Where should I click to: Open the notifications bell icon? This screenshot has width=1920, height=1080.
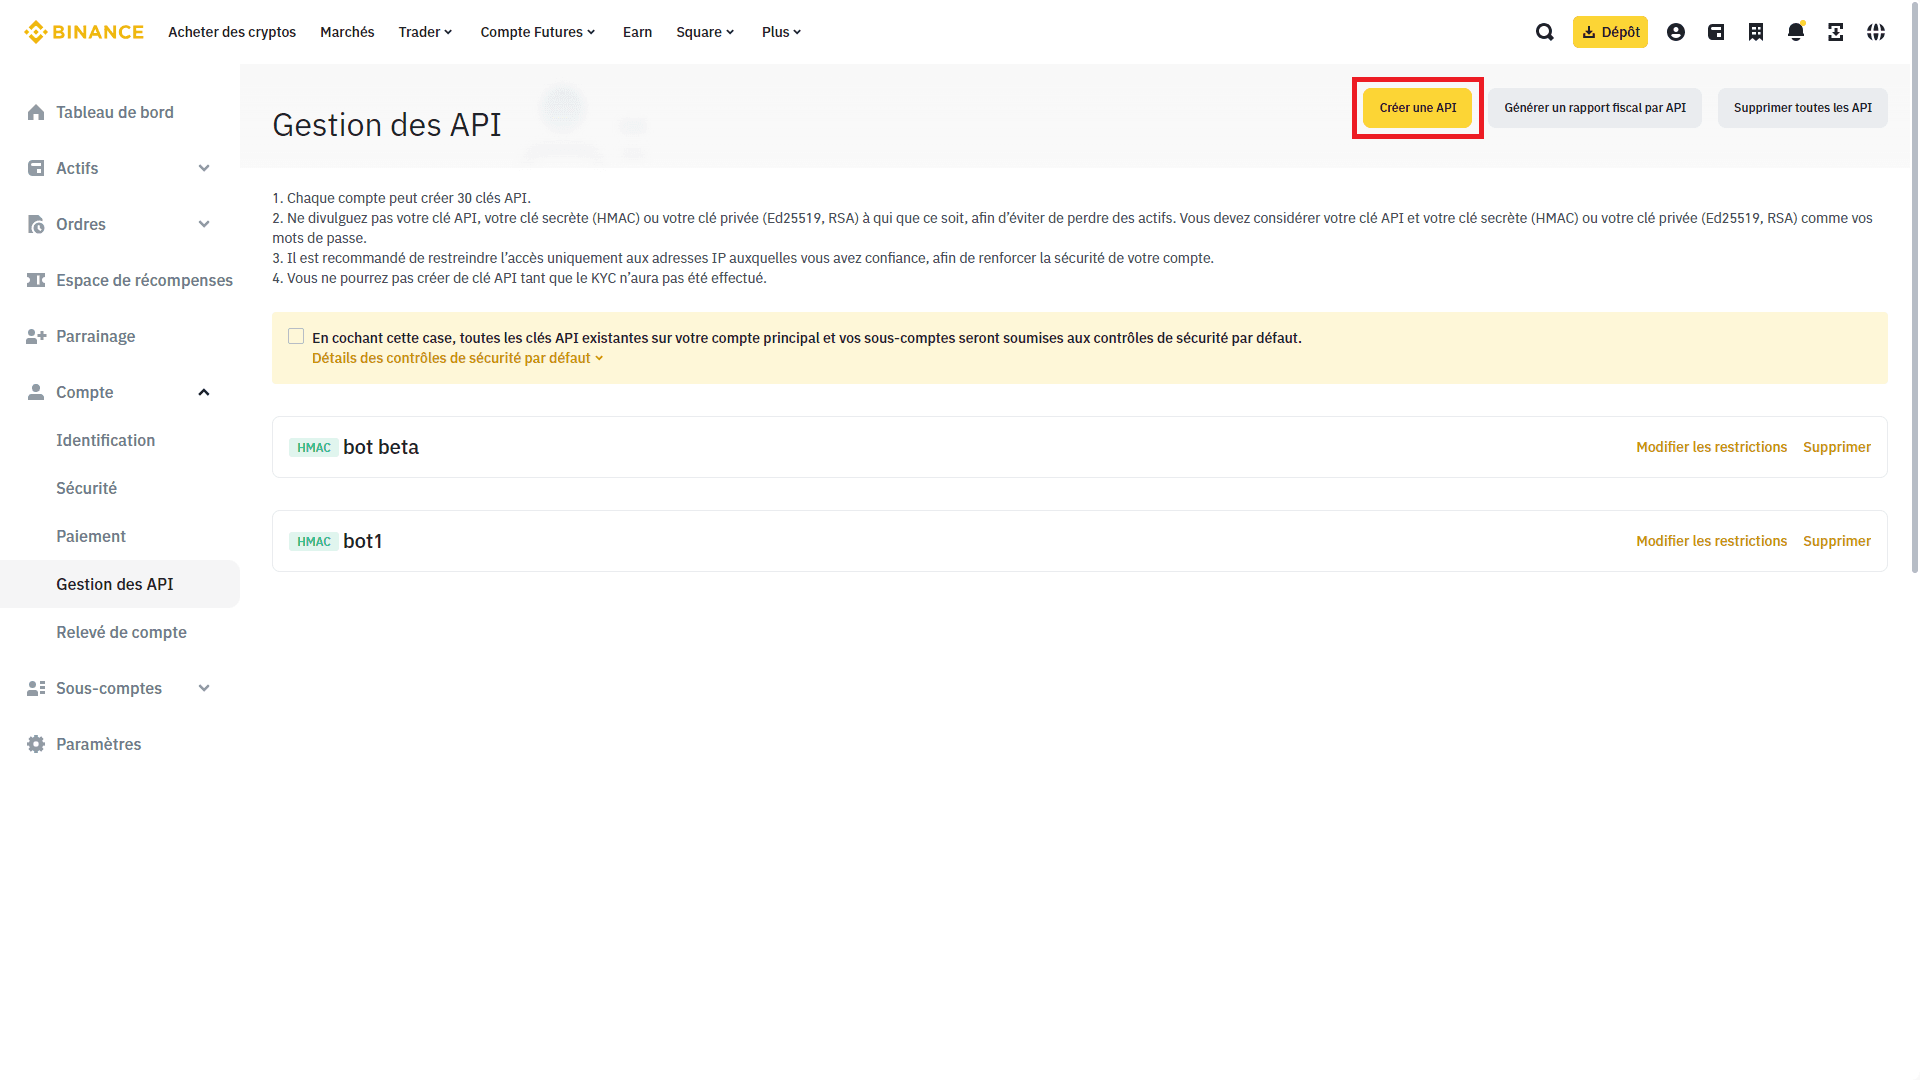pos(1796,32)
